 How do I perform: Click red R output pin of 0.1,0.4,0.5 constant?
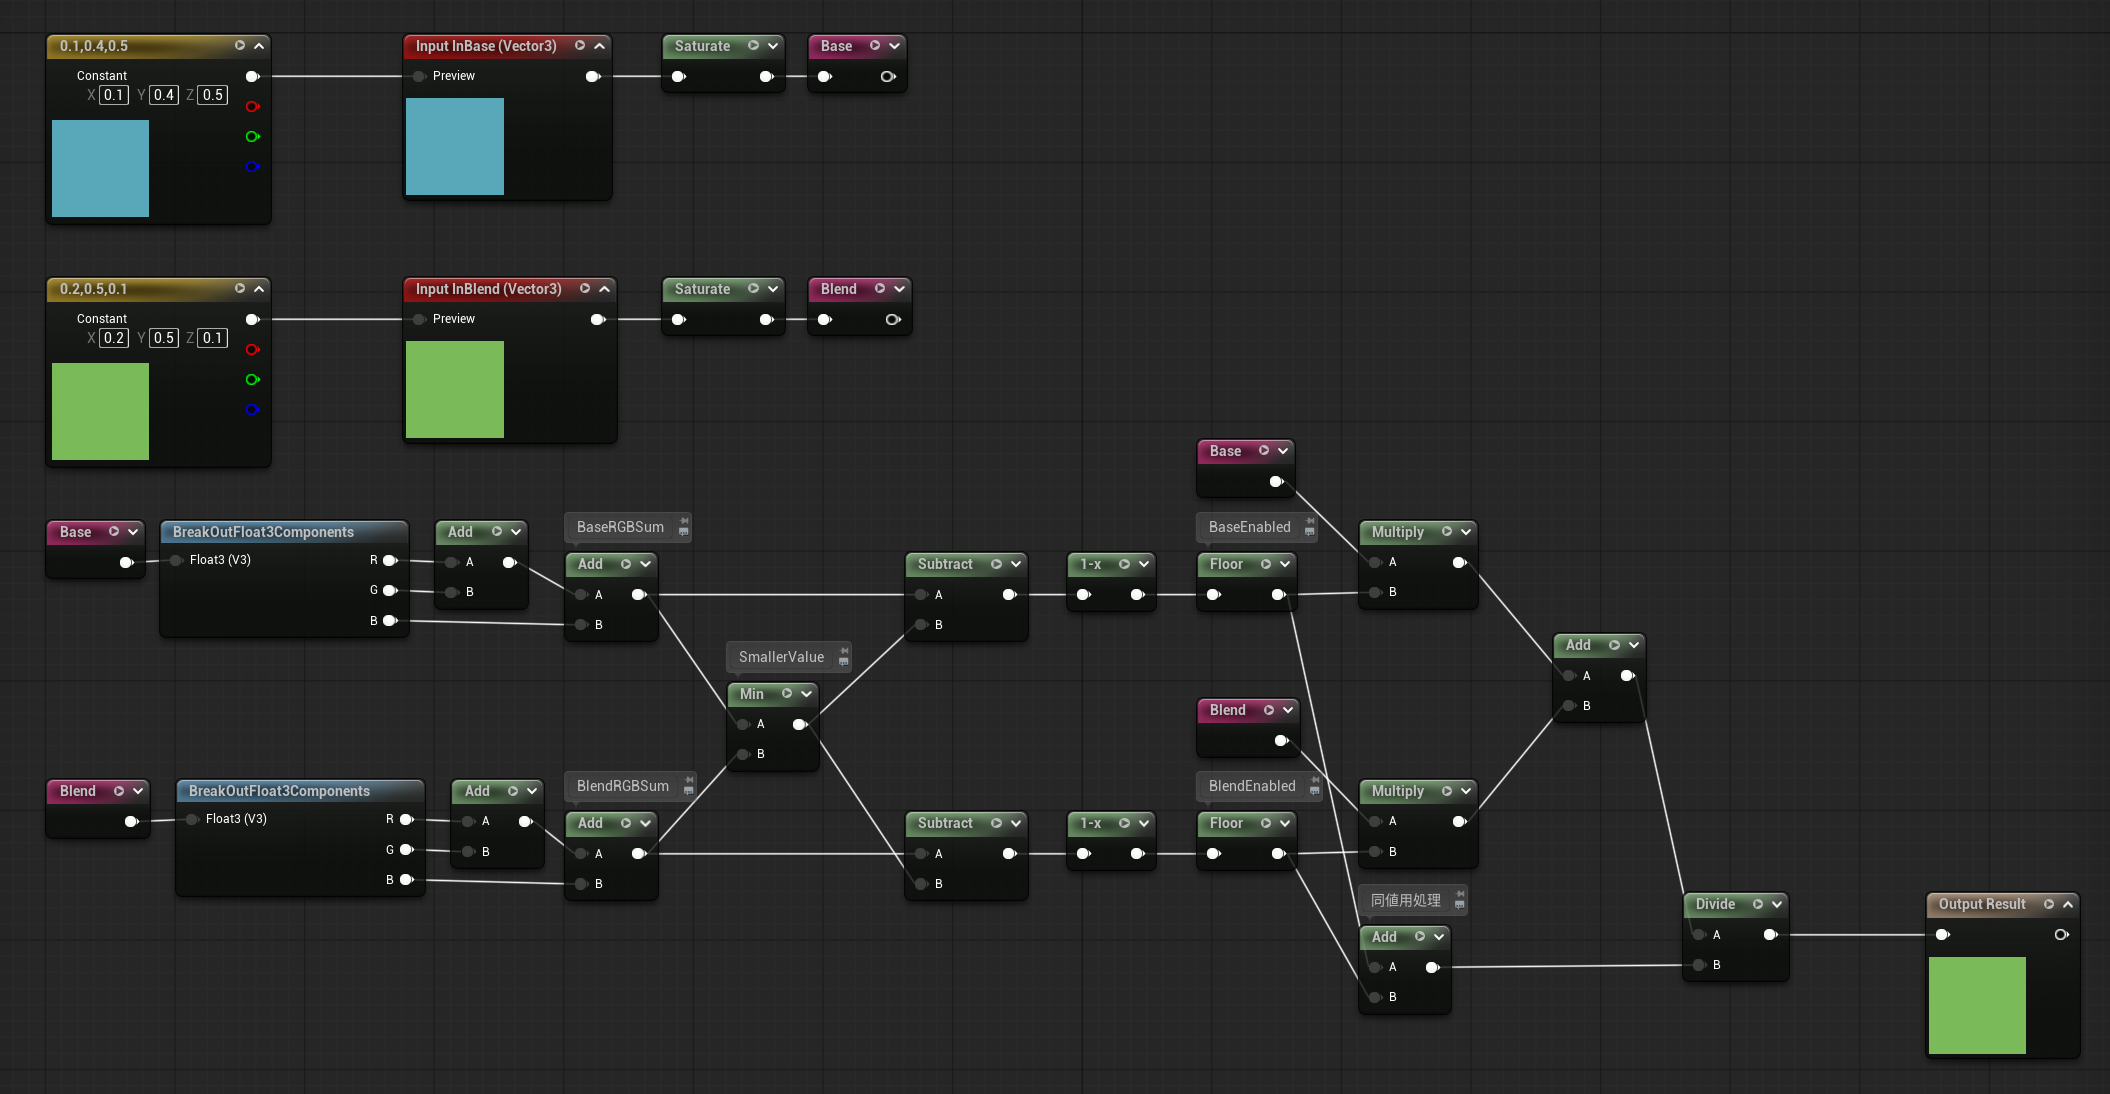[252, 107]
